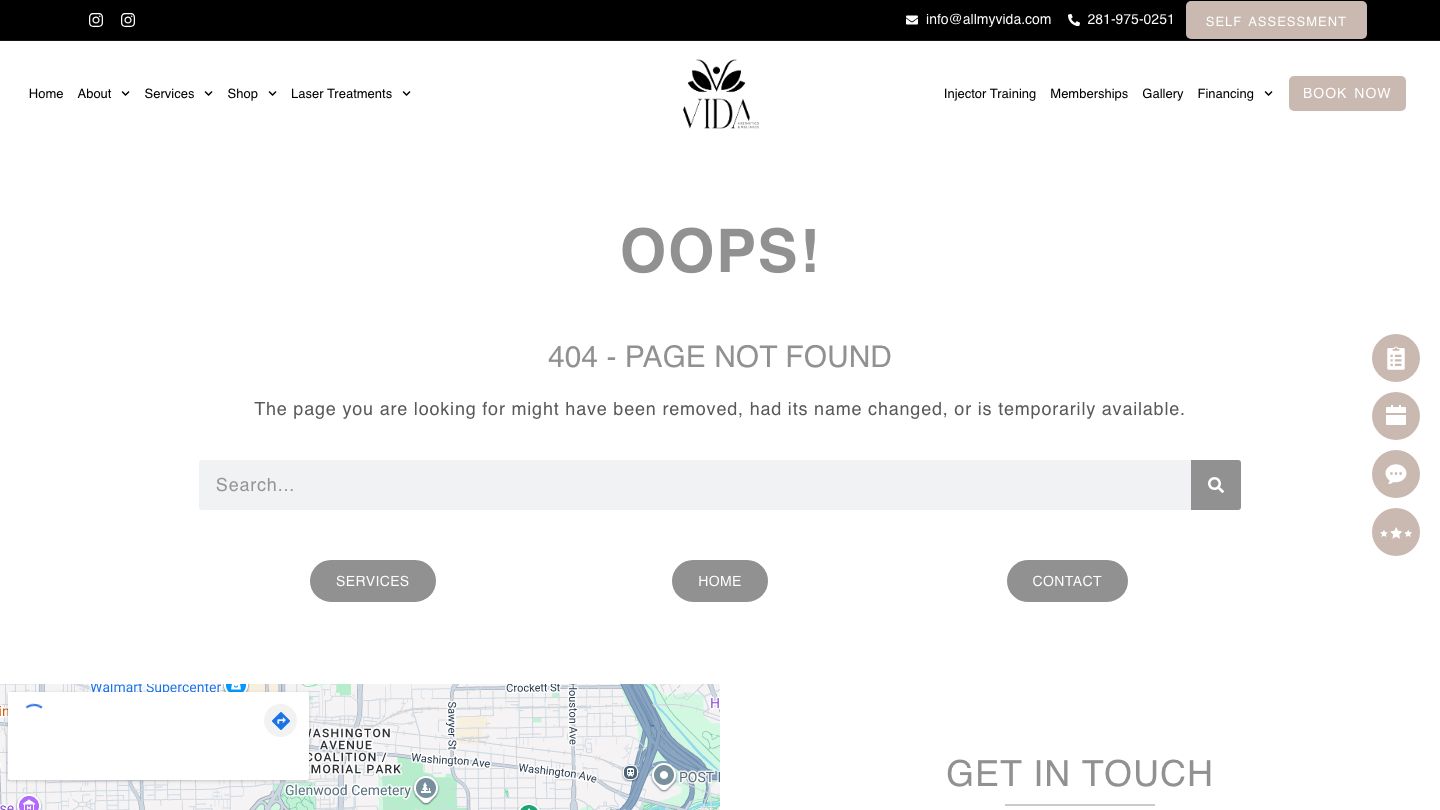Viewport: 1440px width, 810px height.
Task: Click the BOOK NOW button
Action: [1347, 93]
